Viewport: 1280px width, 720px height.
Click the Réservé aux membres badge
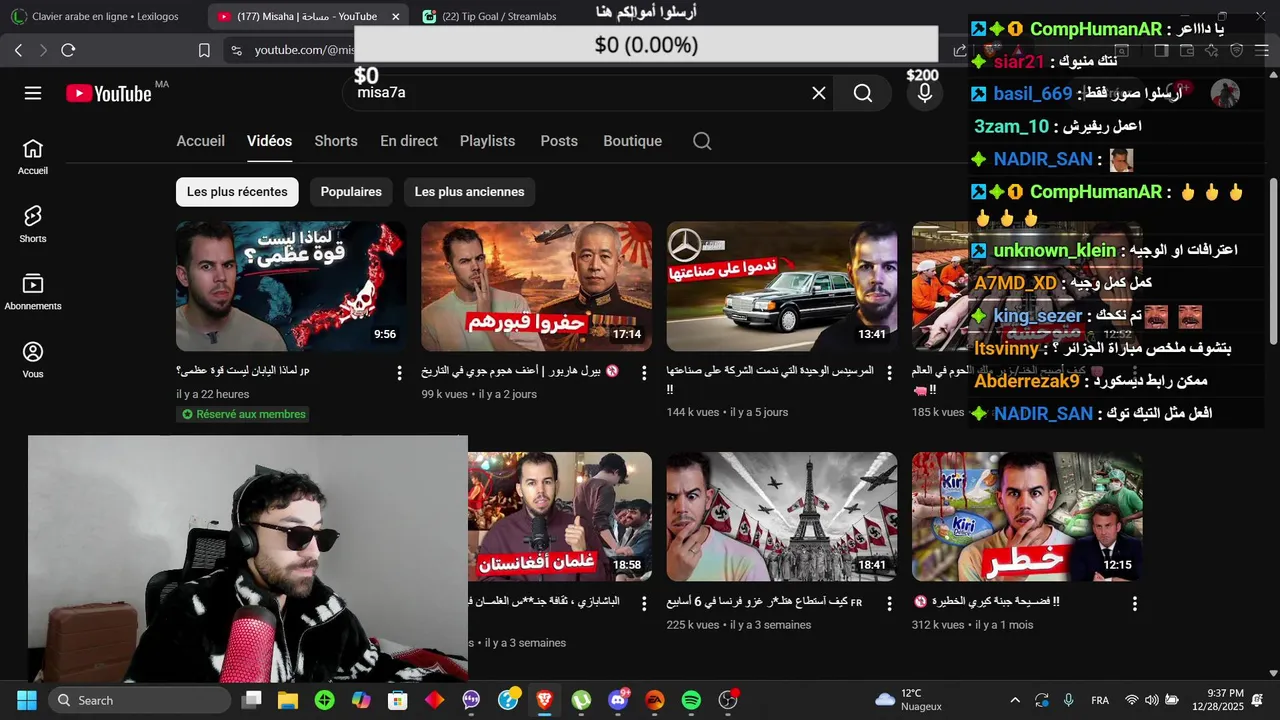tap(242, 414)
